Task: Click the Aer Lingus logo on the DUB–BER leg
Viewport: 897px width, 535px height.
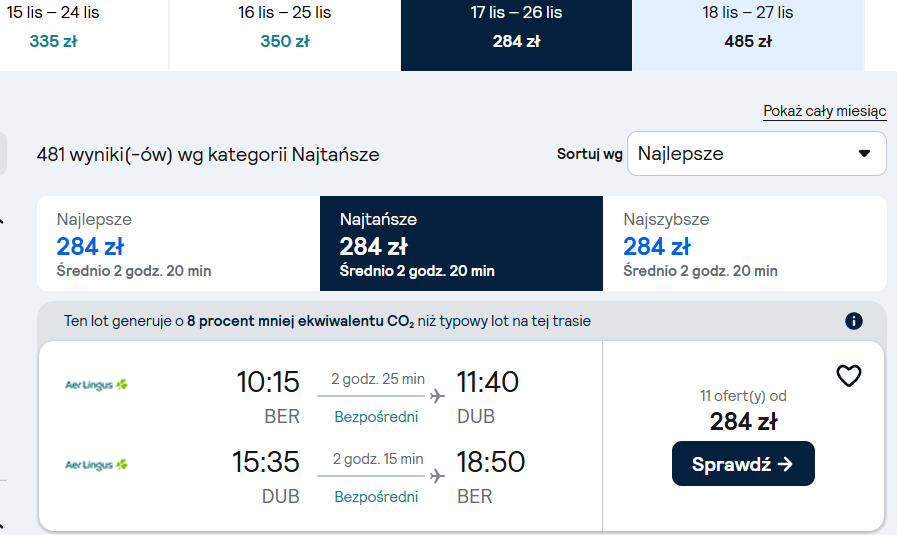Action: coord(96,465)
